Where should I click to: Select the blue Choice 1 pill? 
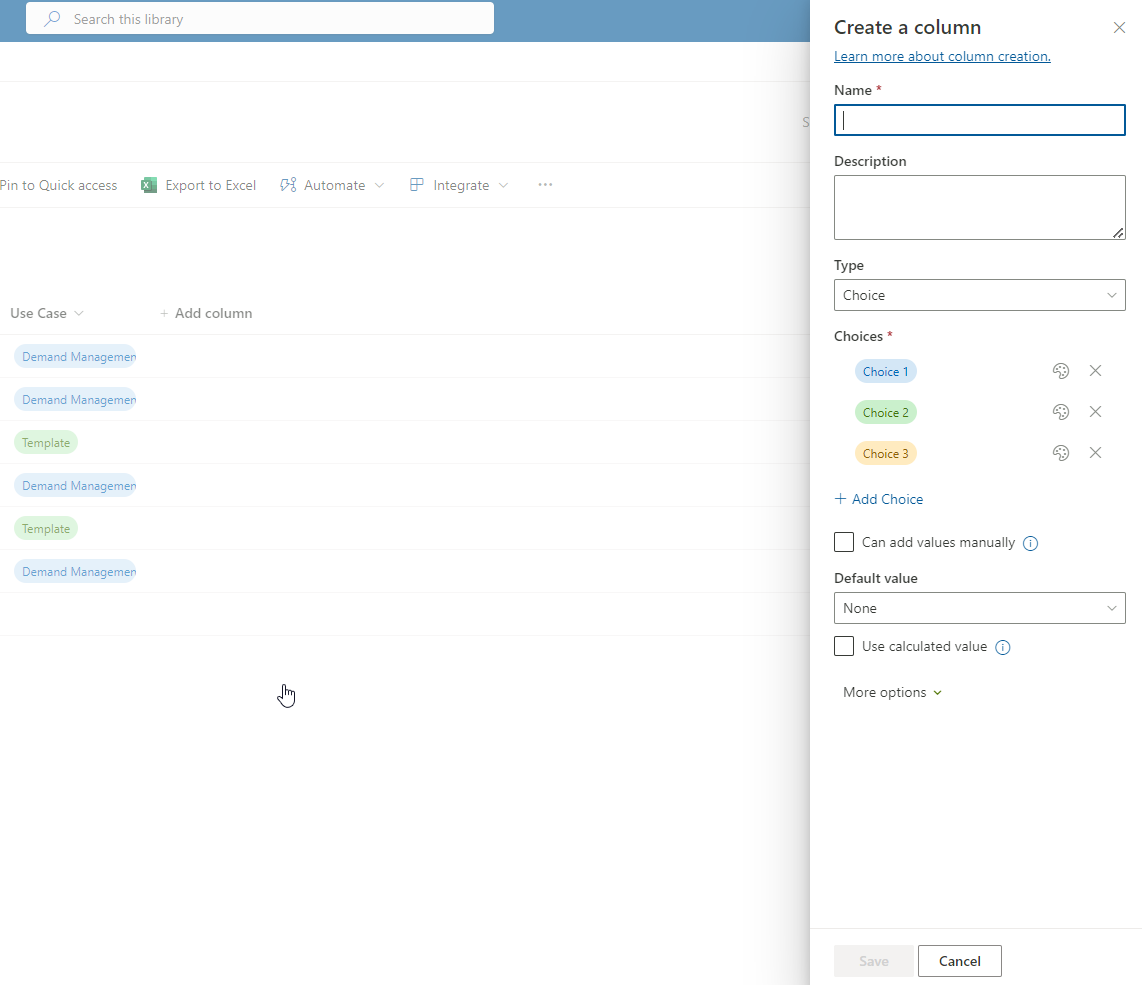tap(885, 371)
